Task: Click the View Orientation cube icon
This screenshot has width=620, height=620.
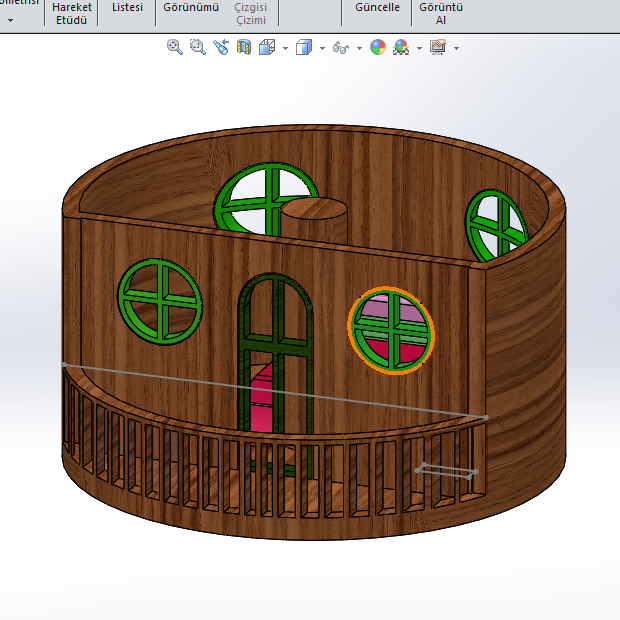Action: point(267,47)
